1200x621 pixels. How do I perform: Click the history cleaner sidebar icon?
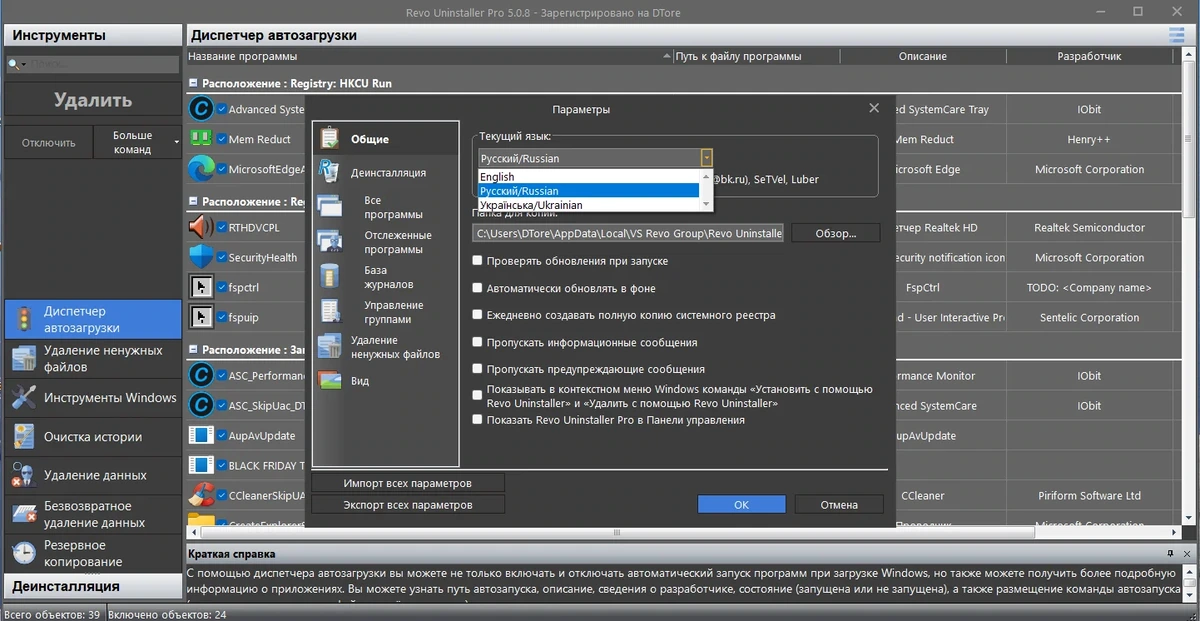[24, 436]
